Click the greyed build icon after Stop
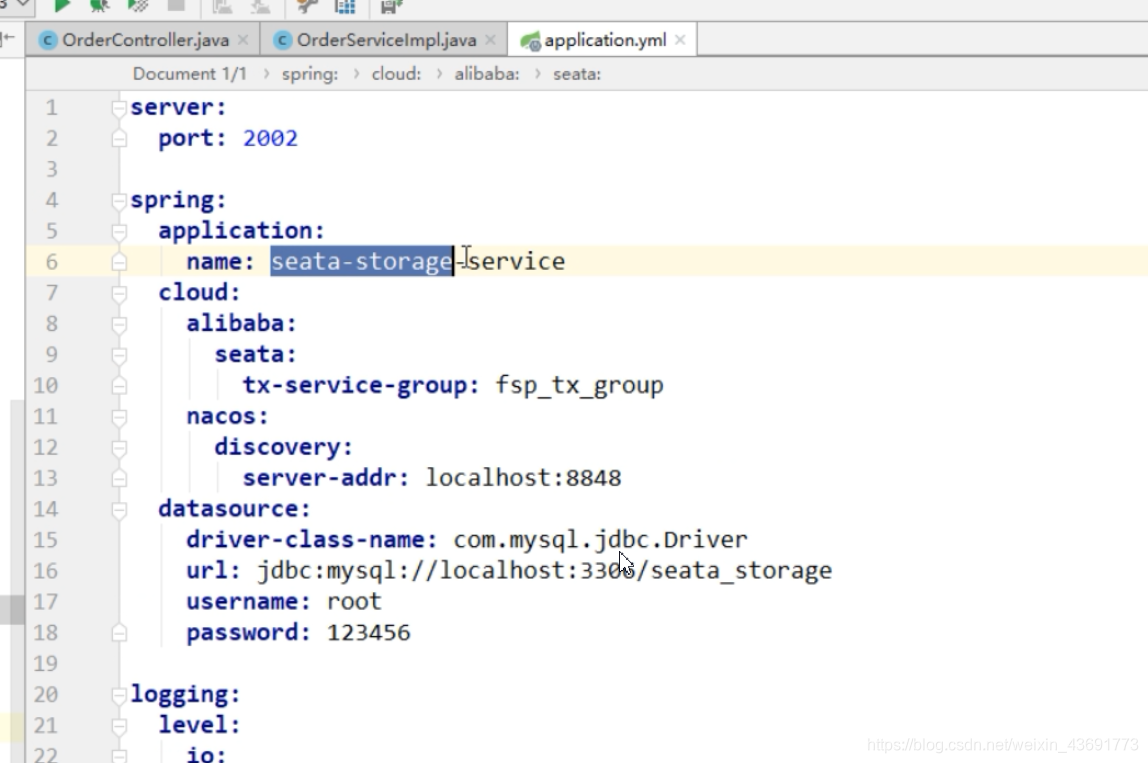The width and height of the screenshot is (1148, 763). click(223, 6)
